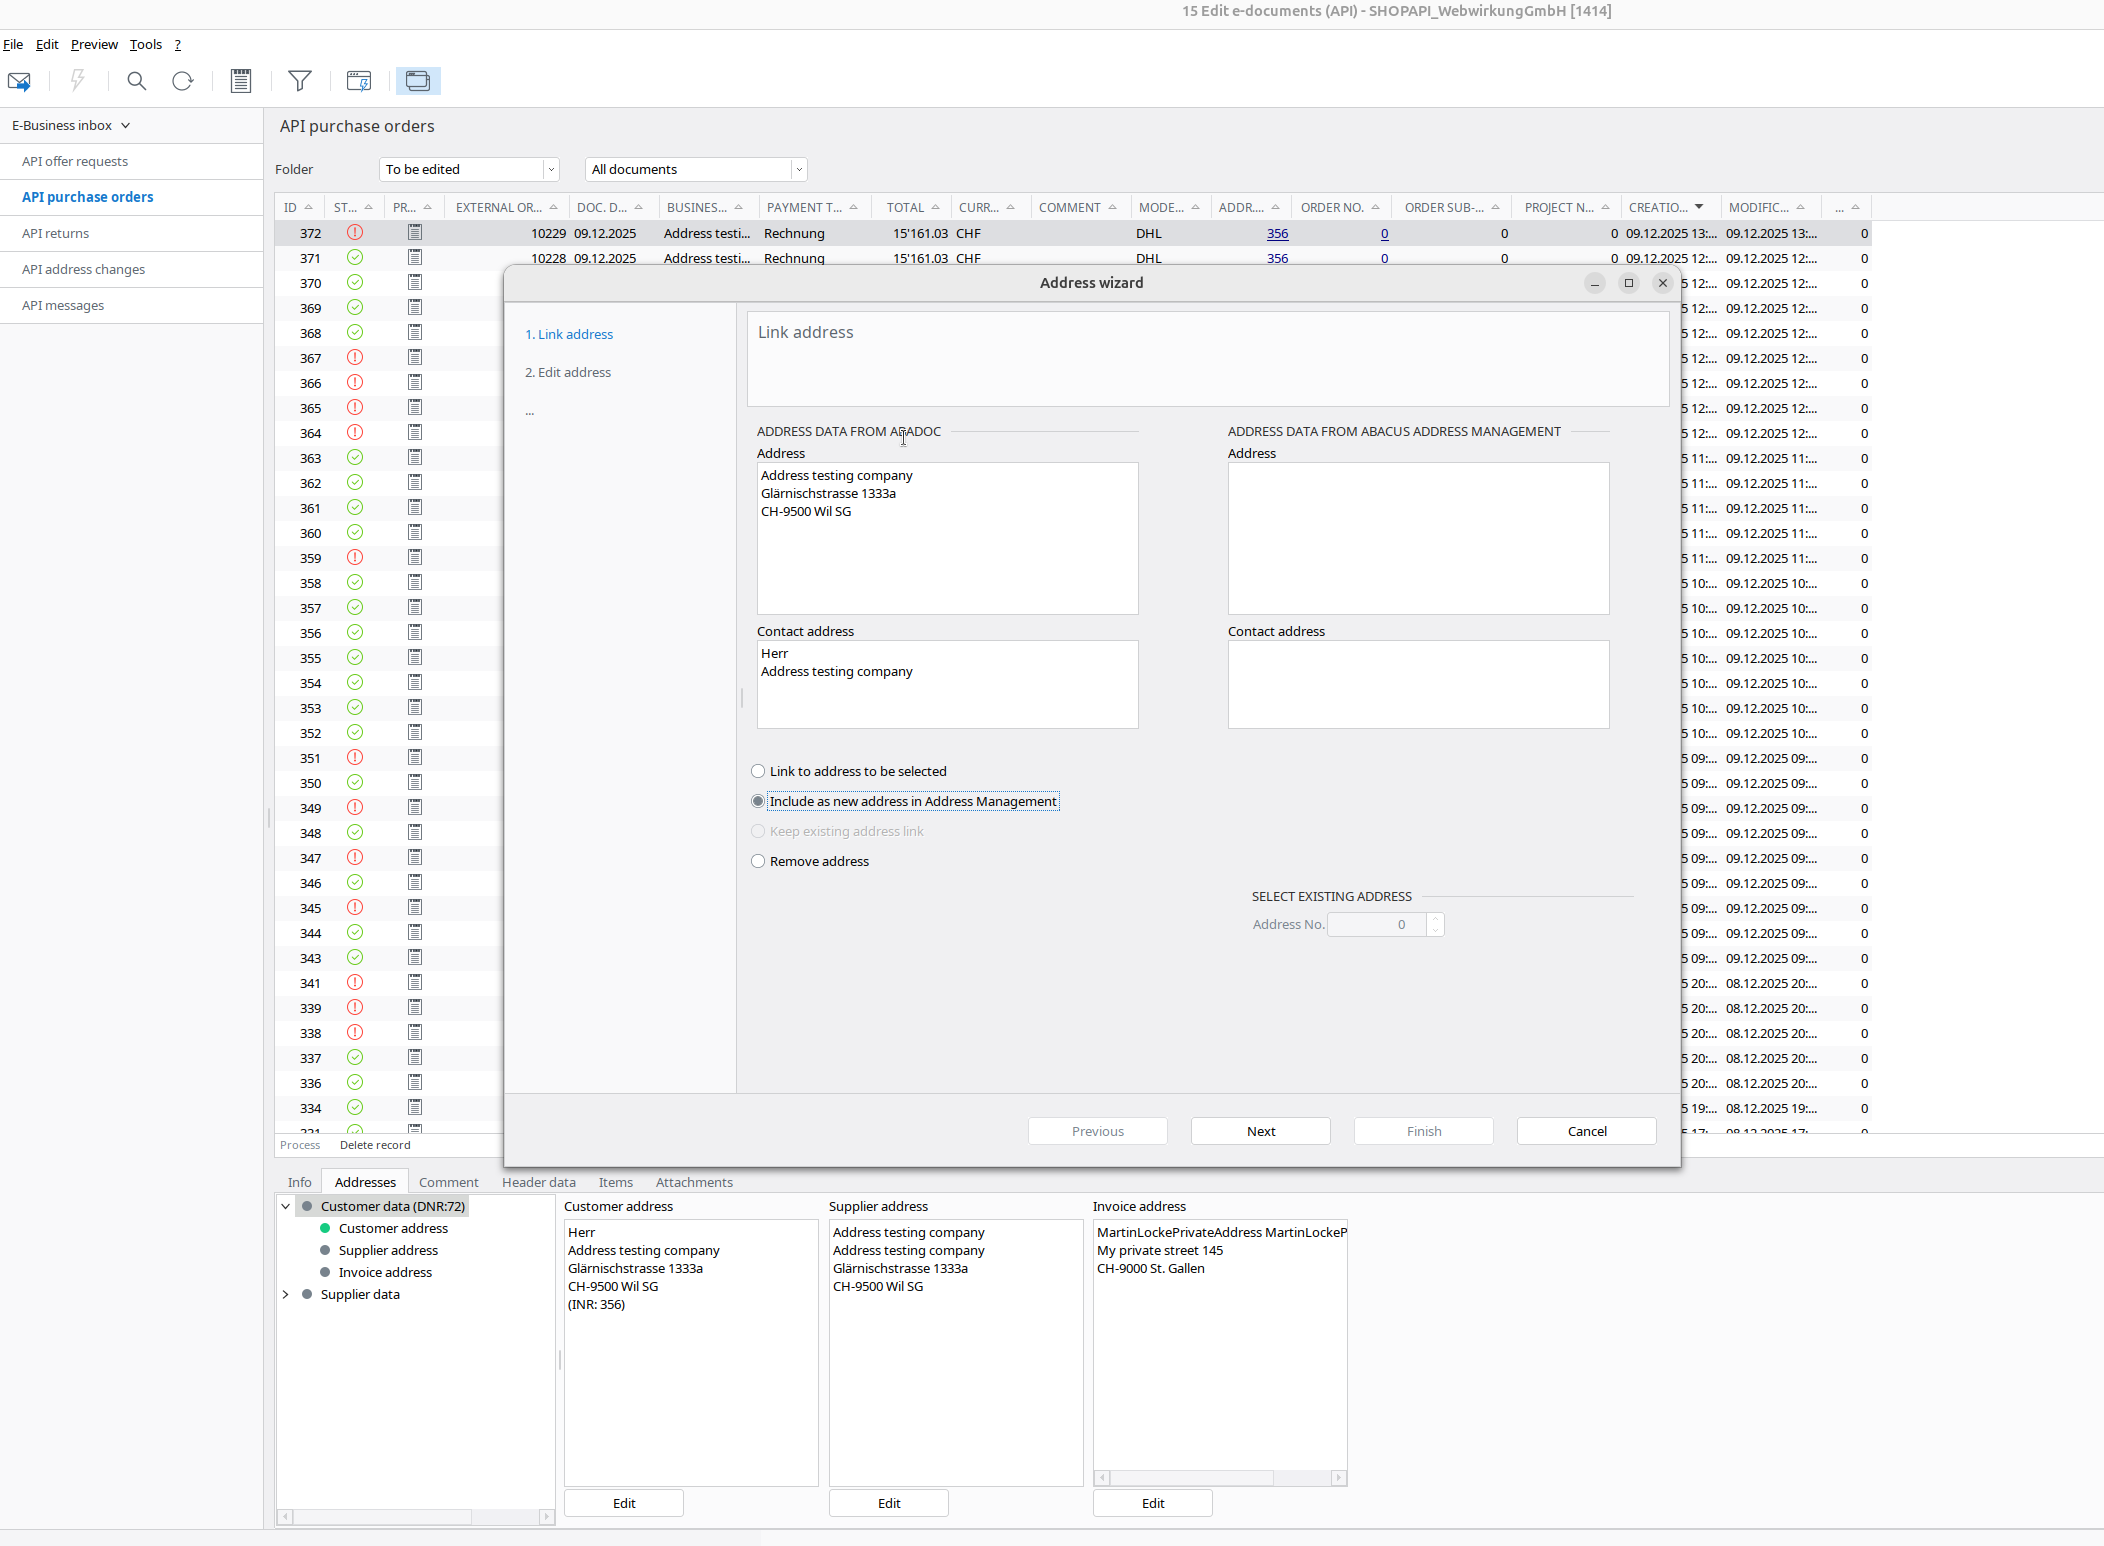
Task: Click the refresh toolbar icon
Action: 182,81
